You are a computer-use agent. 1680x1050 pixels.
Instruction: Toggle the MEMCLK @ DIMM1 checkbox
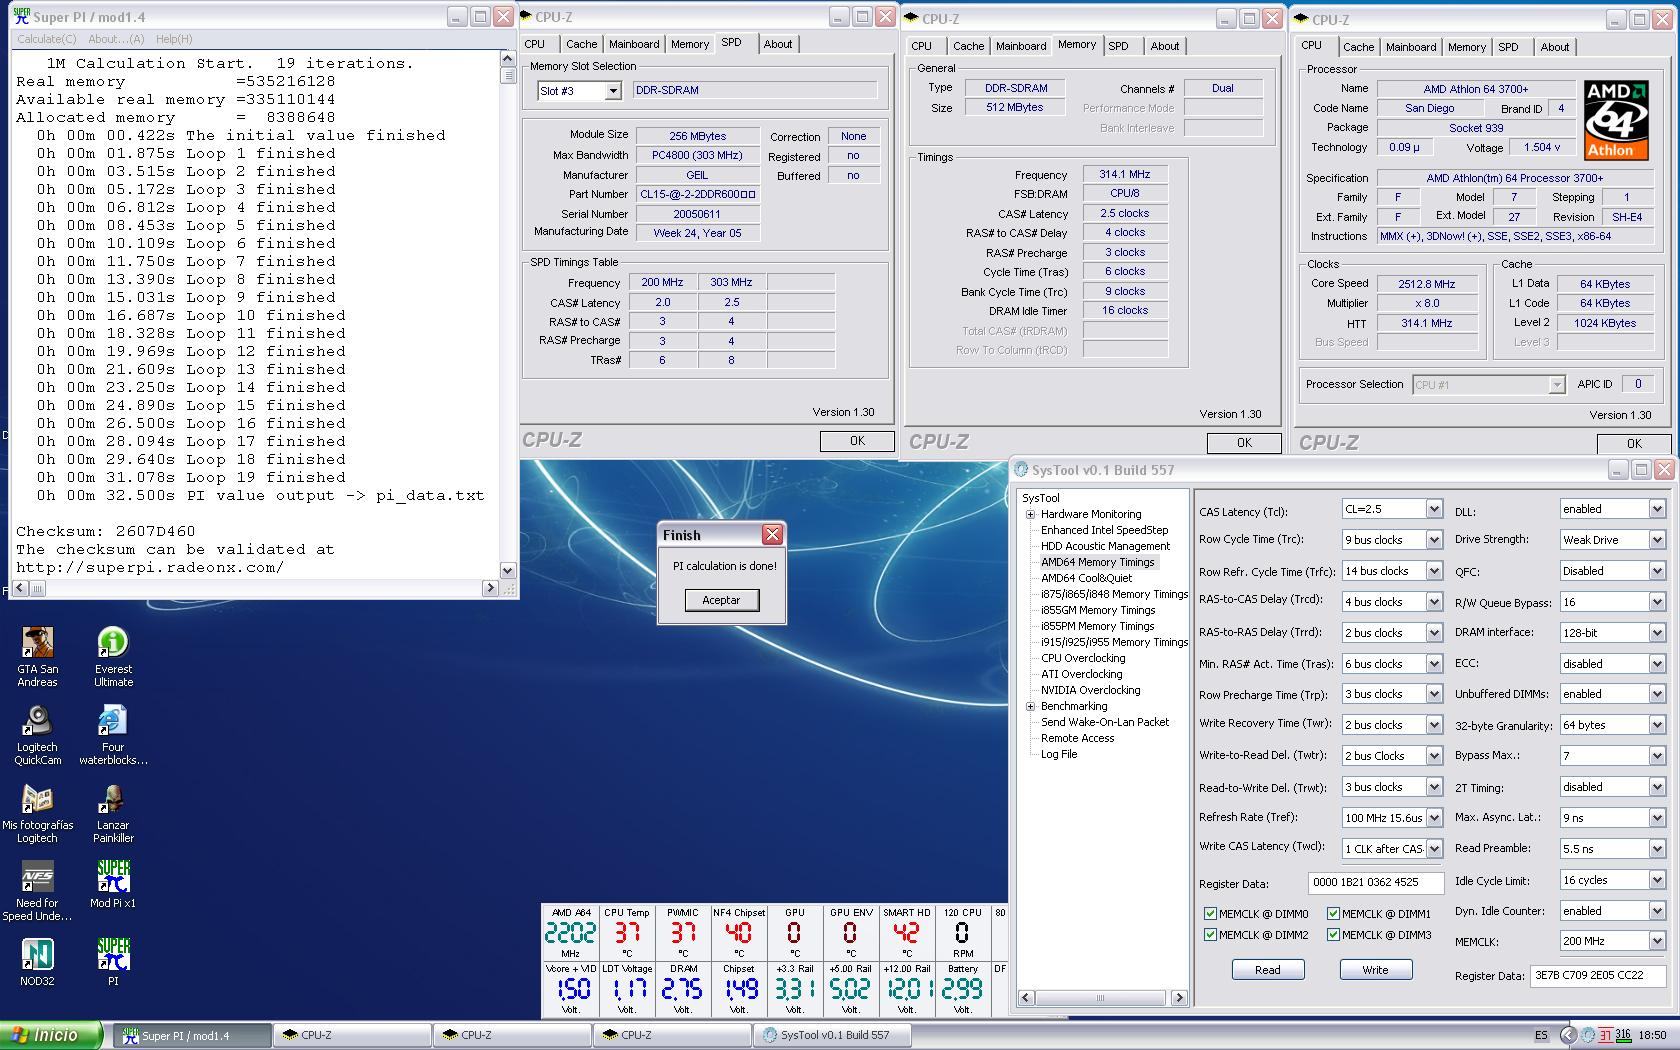[1333, 914]
